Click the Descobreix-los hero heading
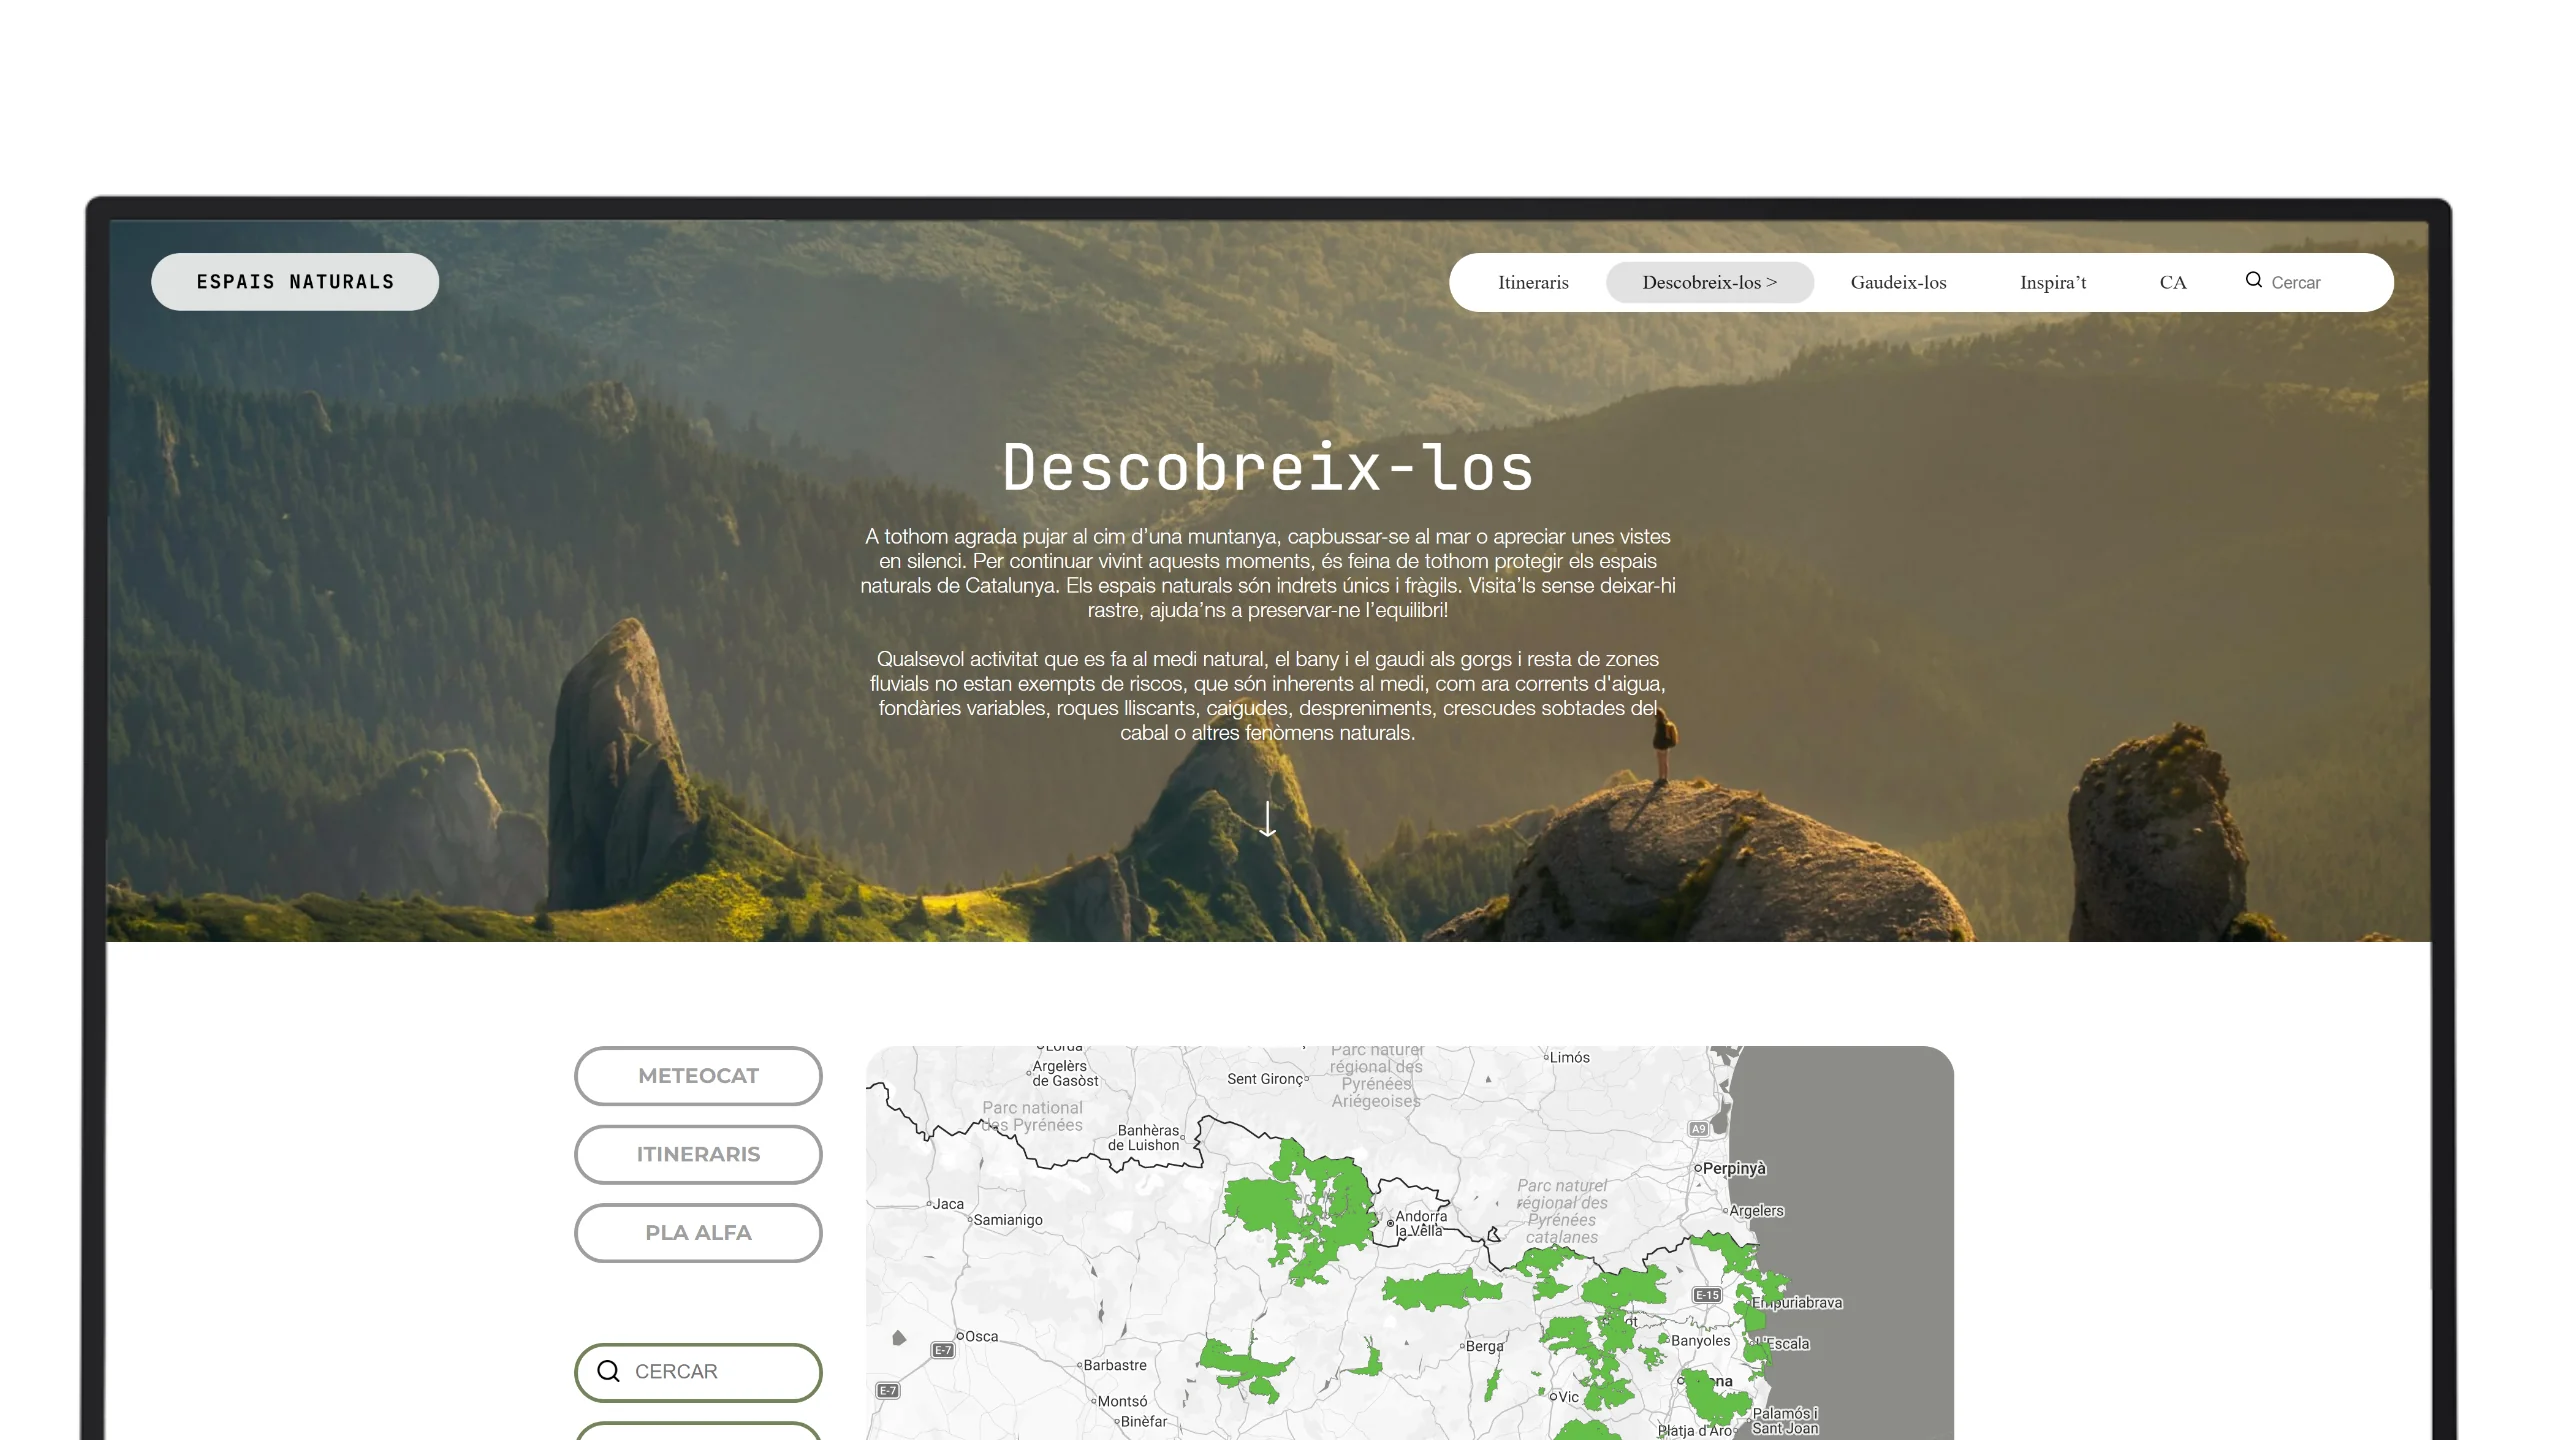 click(1268, 467)
